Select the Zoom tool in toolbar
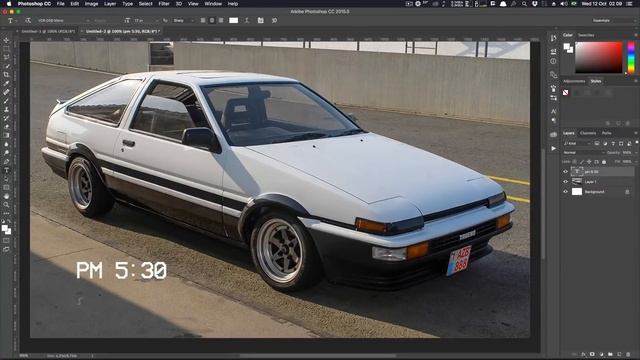This screenshot has height=360, width=640. click(6, 205)
